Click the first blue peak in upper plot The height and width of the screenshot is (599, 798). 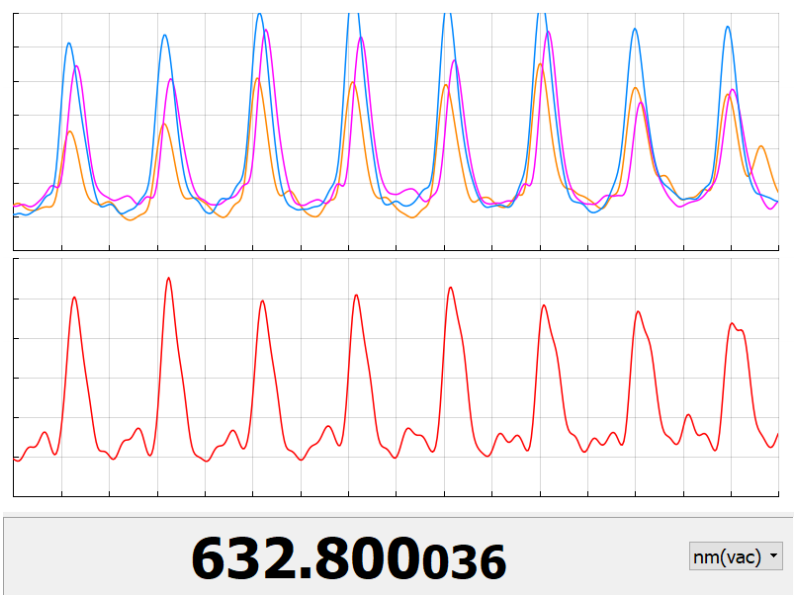click(69, 44)
